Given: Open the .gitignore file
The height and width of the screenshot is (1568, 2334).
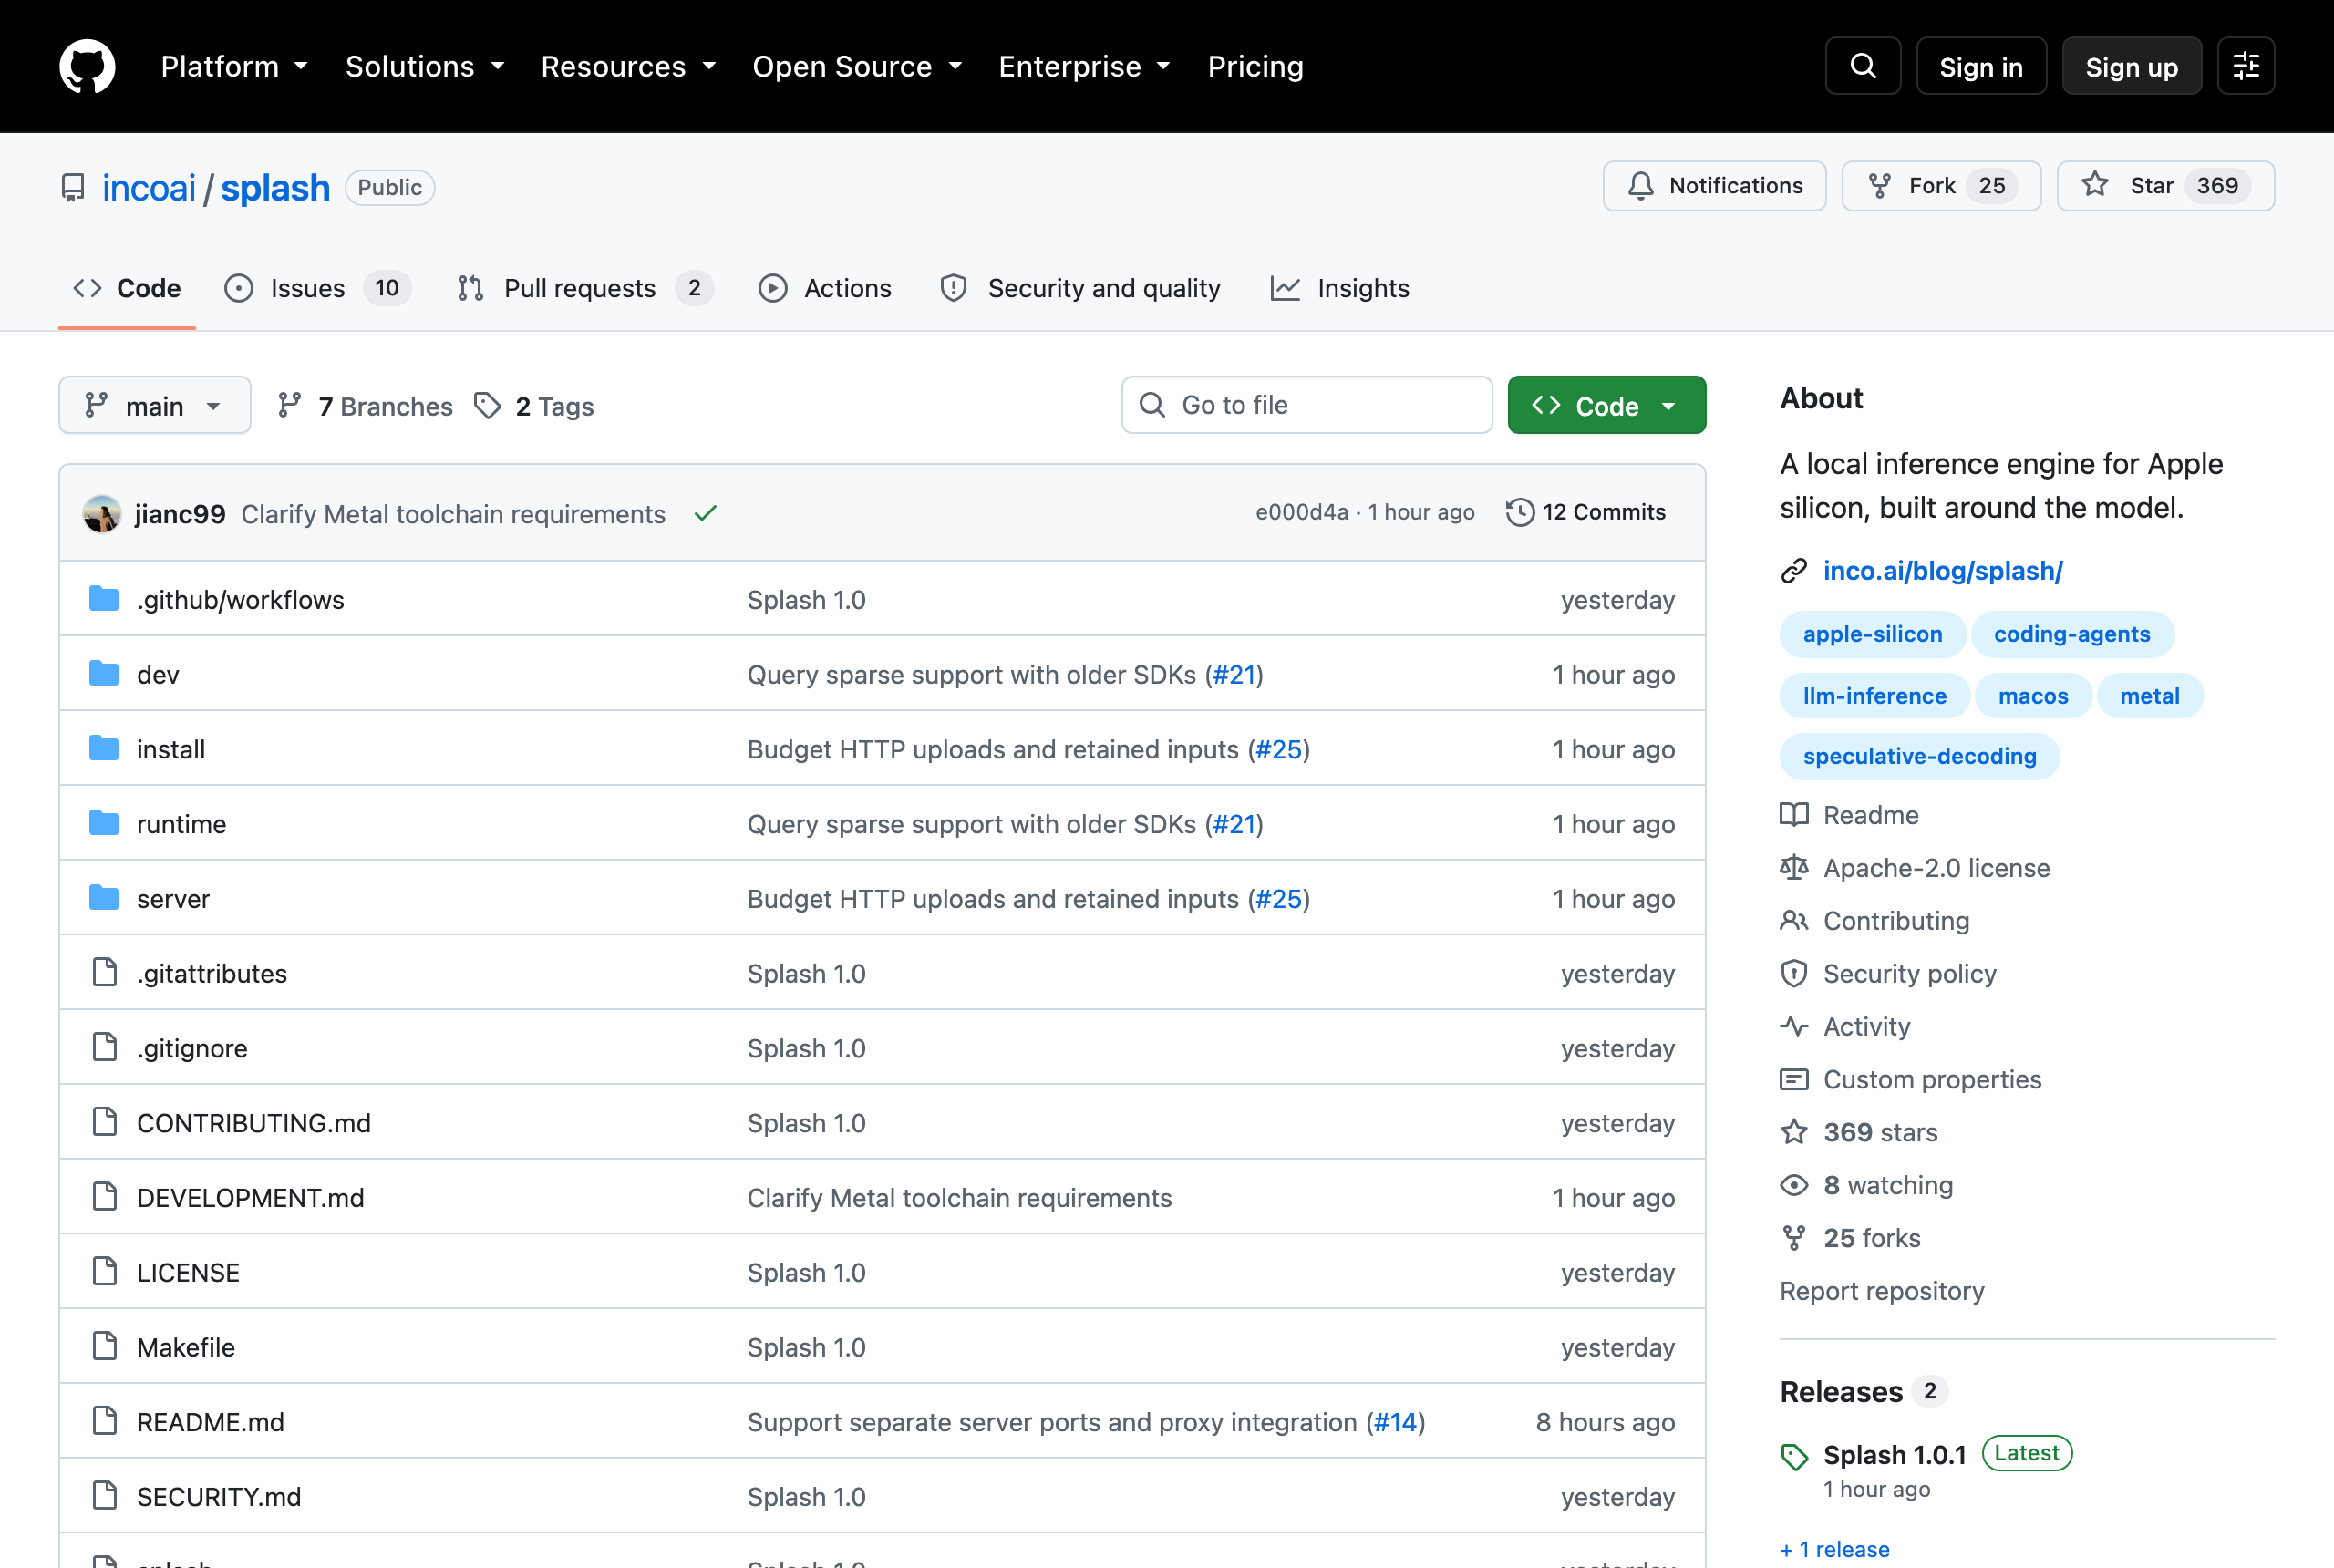Looking at the screenshot, I should tap(192, 1048).
